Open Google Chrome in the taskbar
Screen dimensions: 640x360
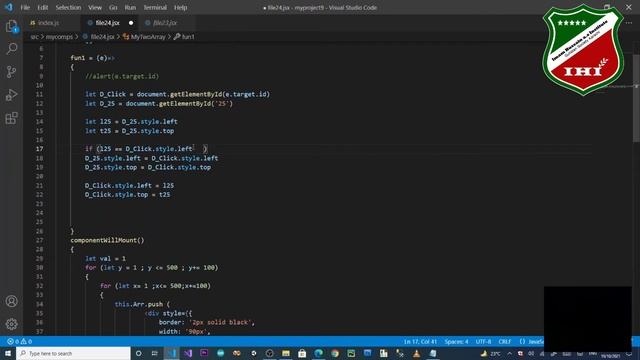click(x=335, y=353)
